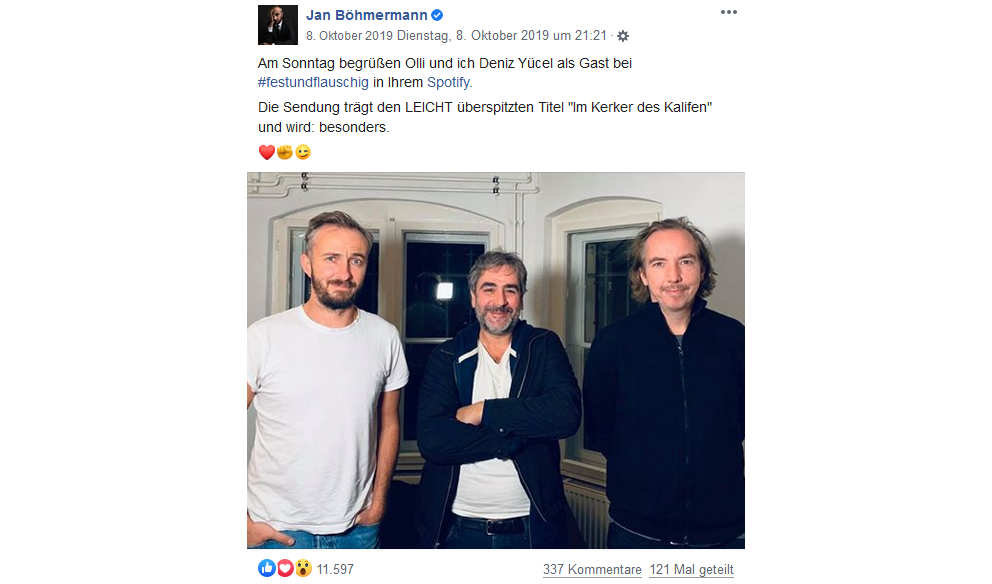Click the raised fist emoji in post

tap(285, 152)
